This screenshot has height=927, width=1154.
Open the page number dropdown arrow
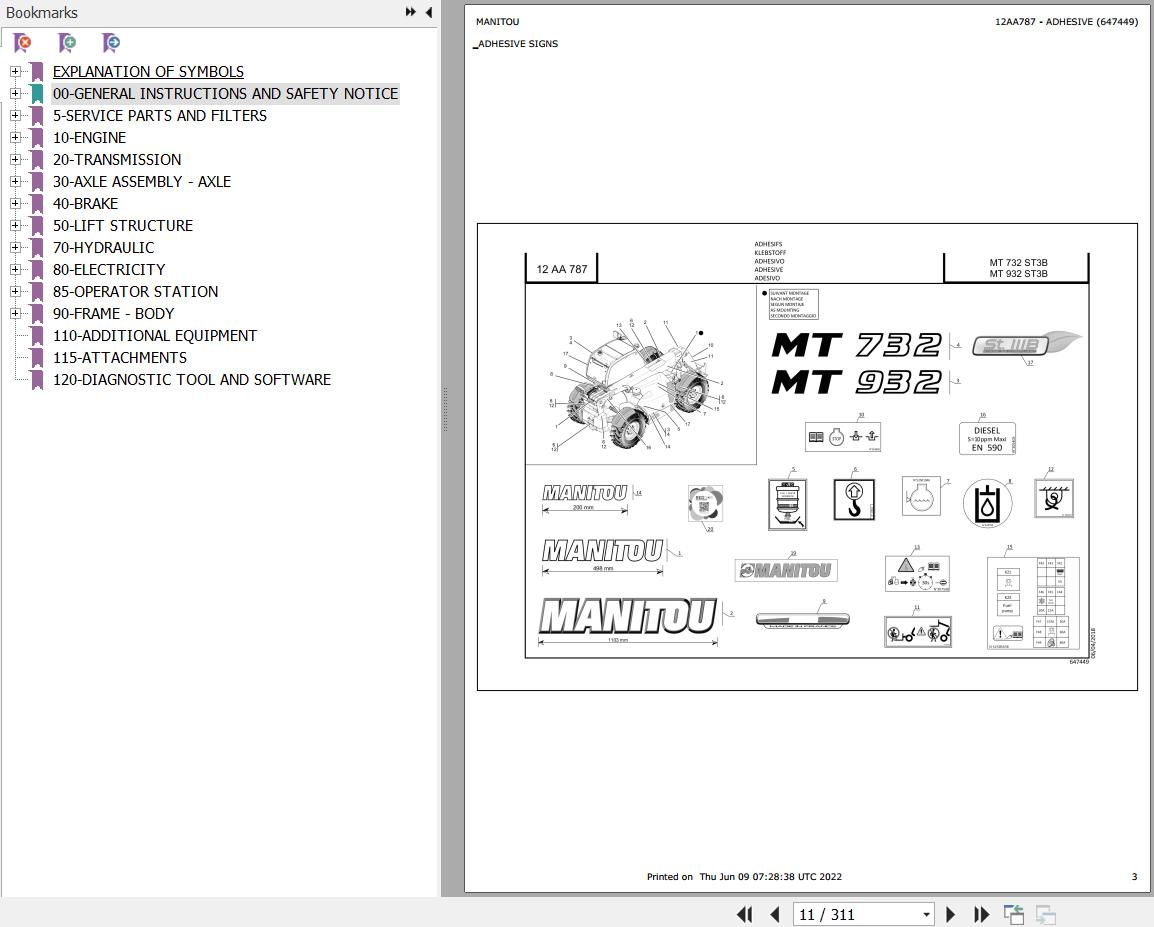(926, 914)
